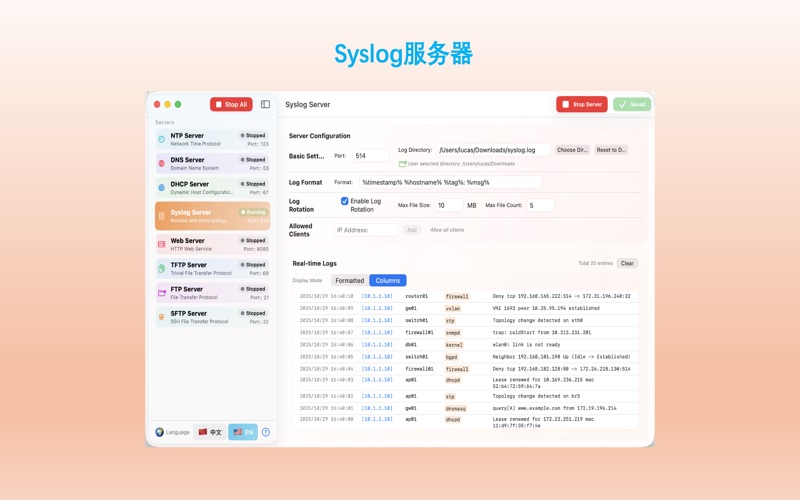Switch display mode to Formatted
Screen dimensions: 800x500
[x=349, y=281]
